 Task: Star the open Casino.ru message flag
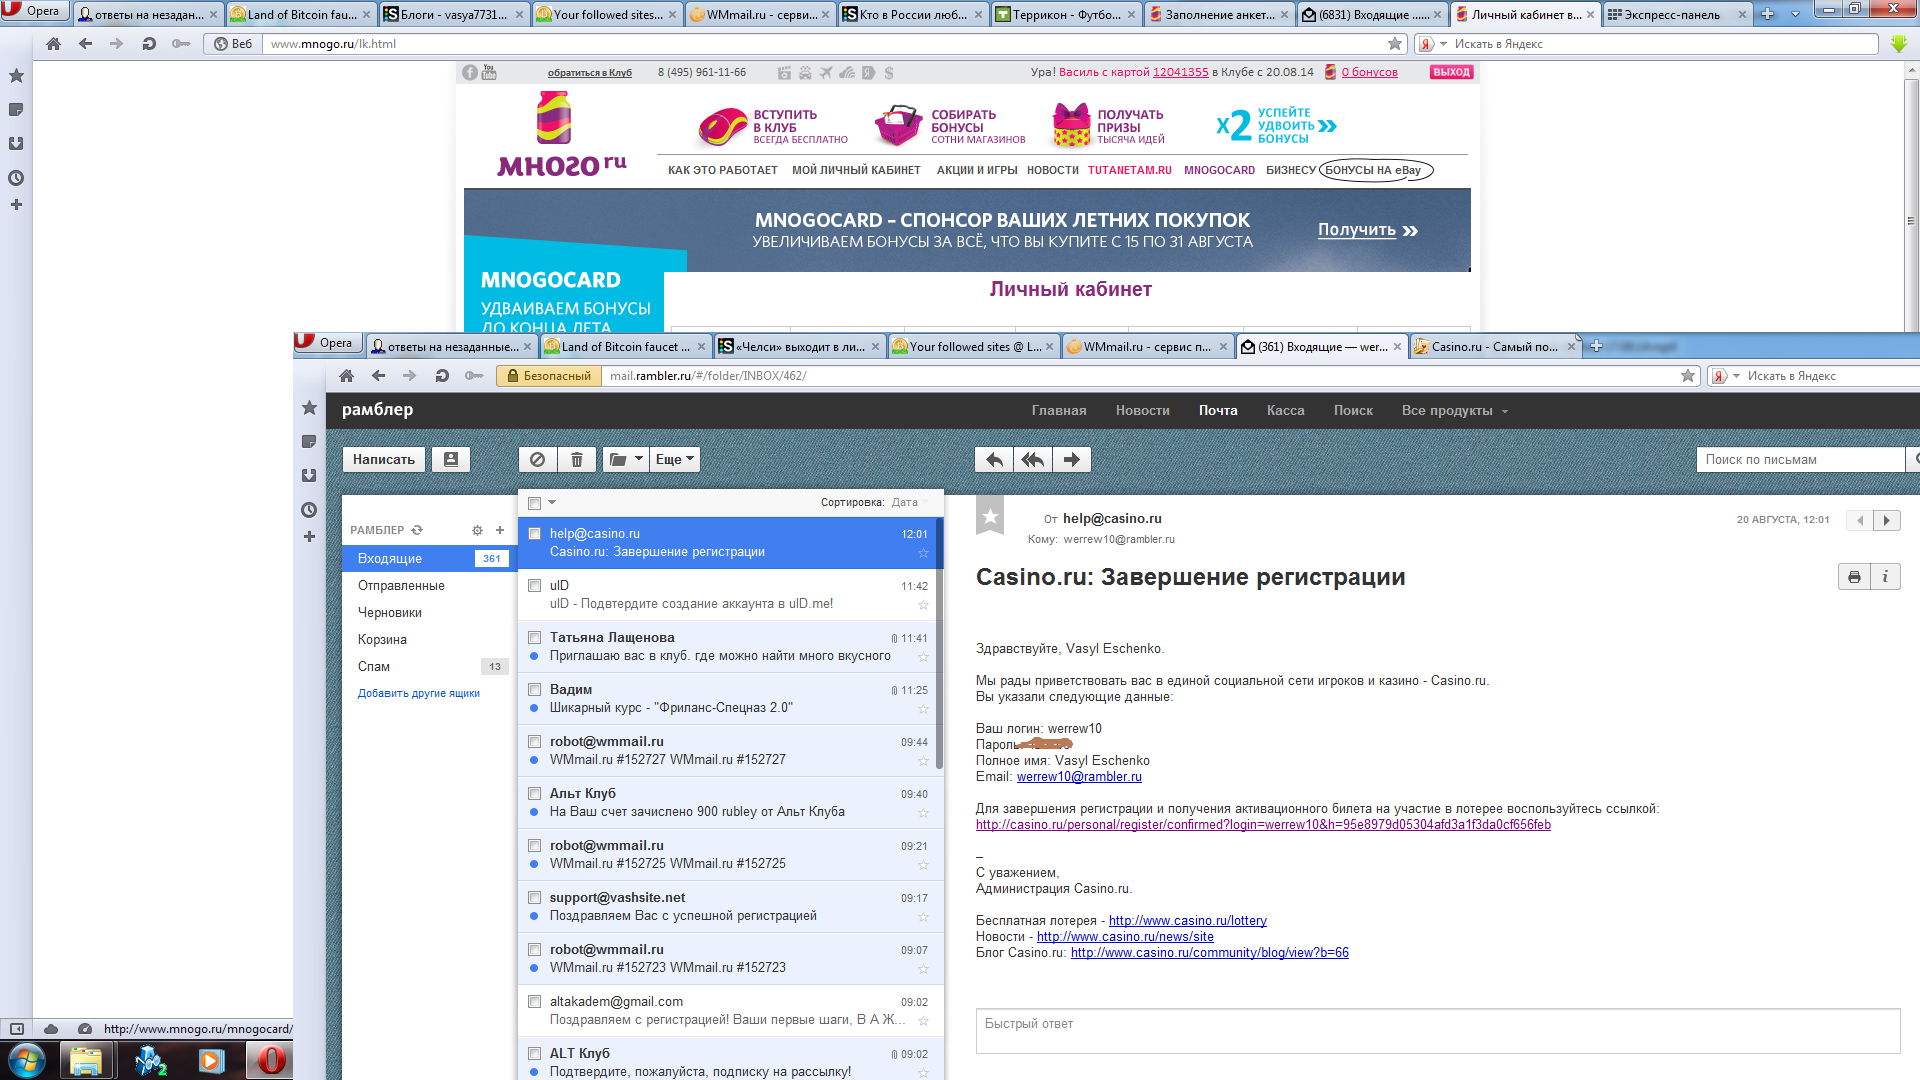tap(990, 516)
